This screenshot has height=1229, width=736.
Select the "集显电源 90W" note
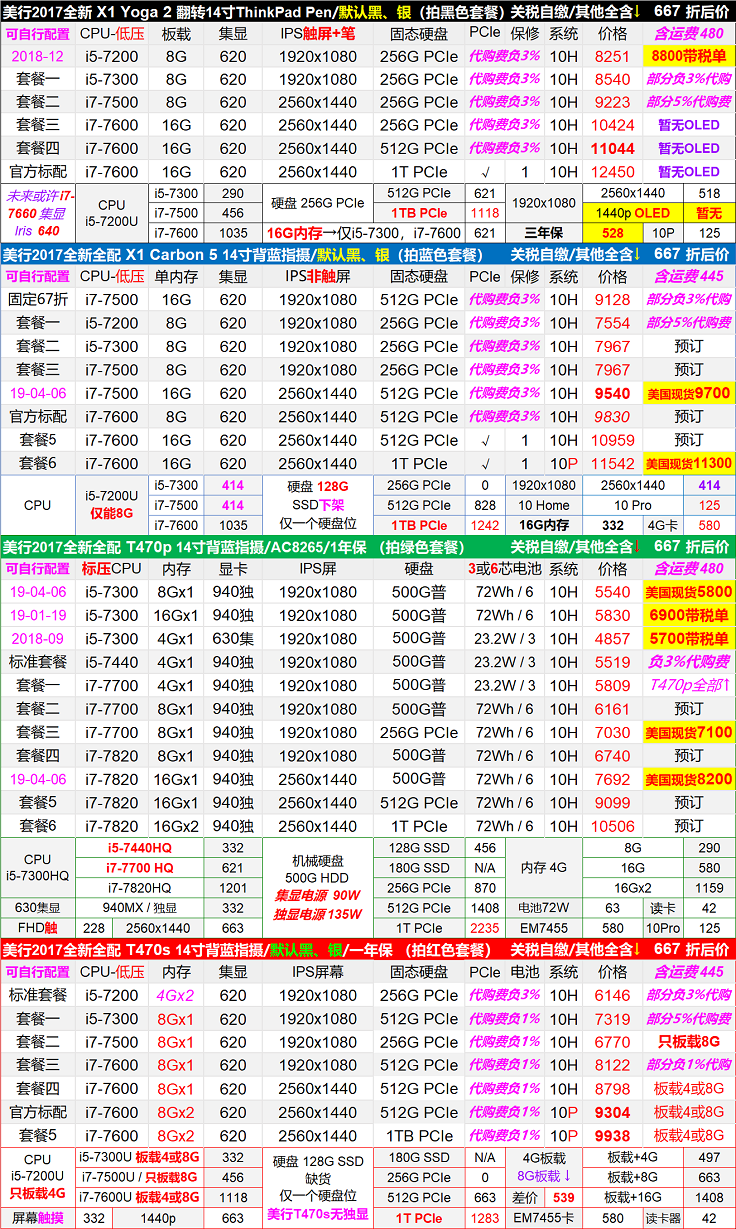pos(318,897)
